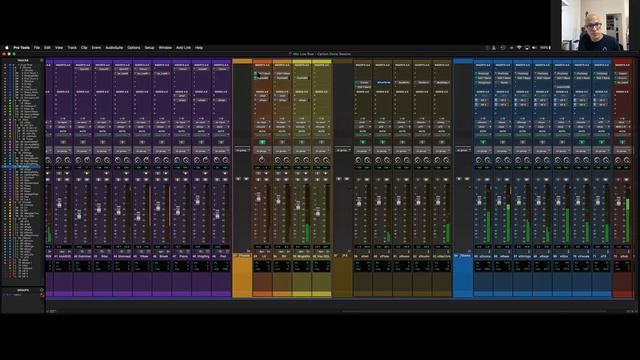Open the Clip menu

click(84, 48)
